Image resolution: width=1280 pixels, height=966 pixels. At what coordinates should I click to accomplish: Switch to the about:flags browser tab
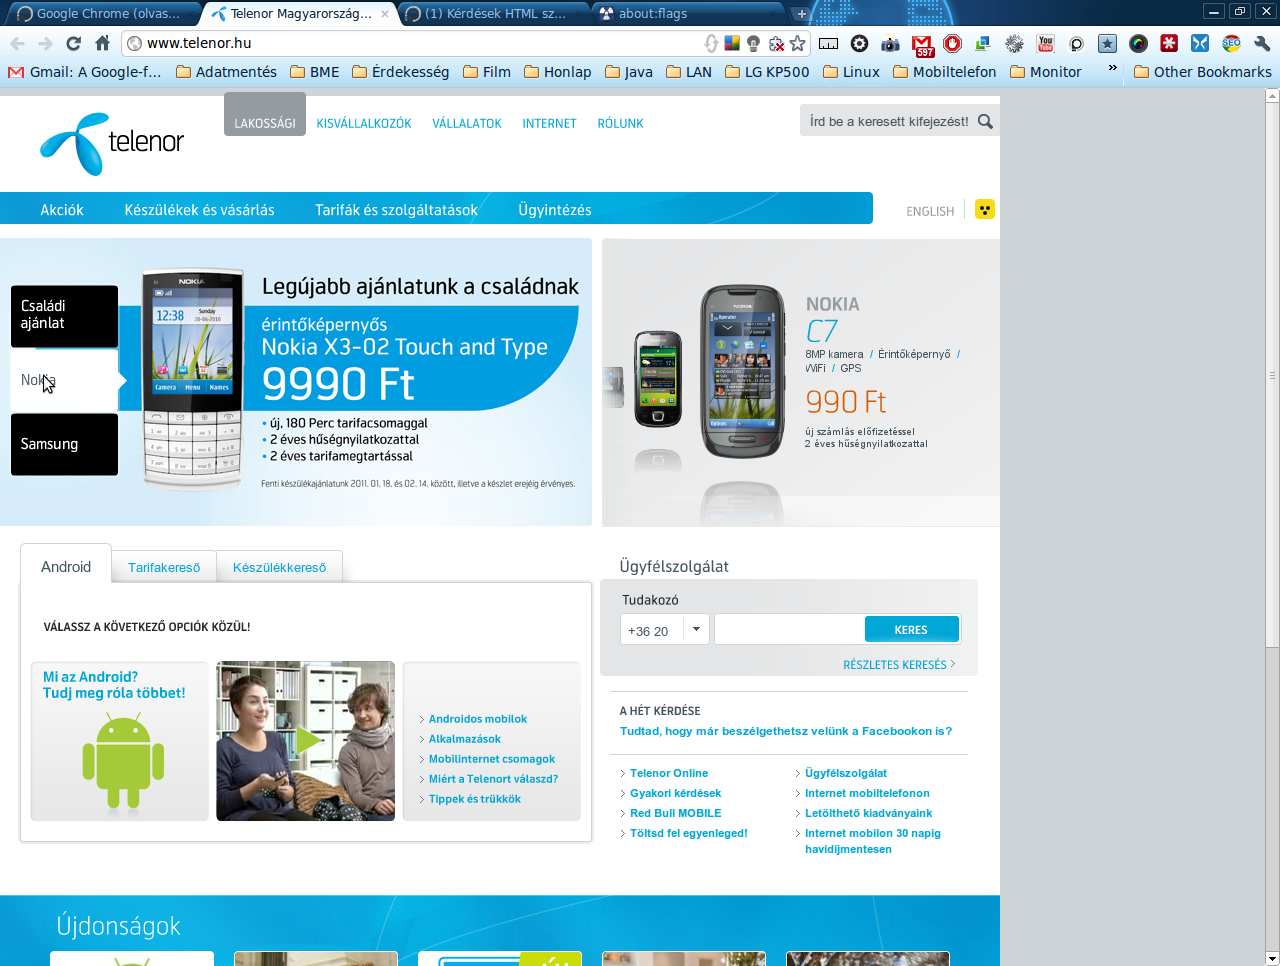point(690,14)
